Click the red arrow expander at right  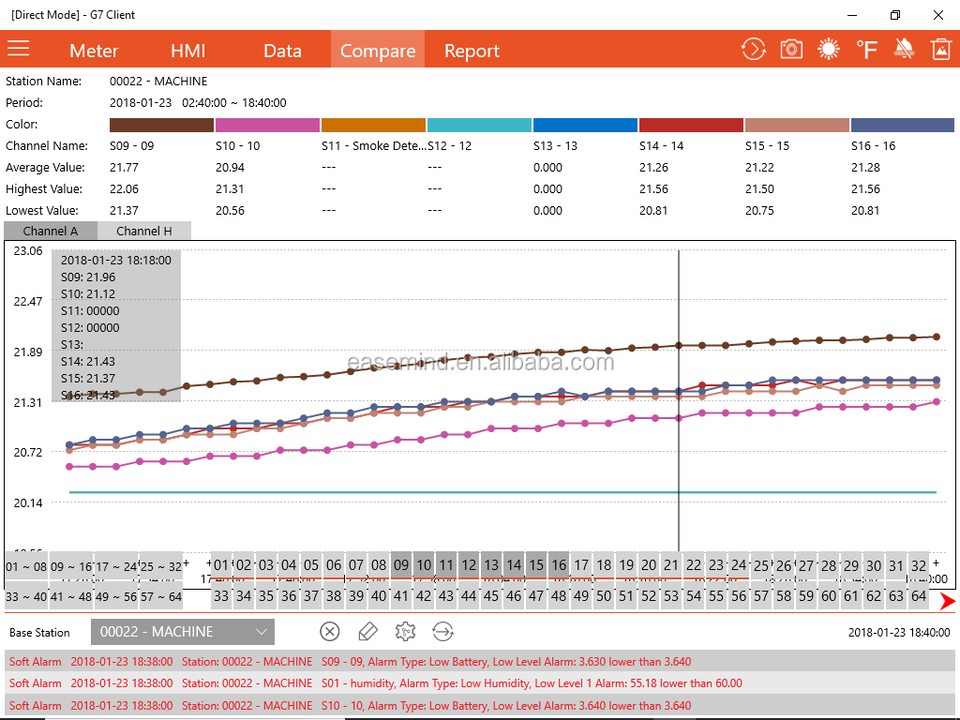[x=947, y=600]
